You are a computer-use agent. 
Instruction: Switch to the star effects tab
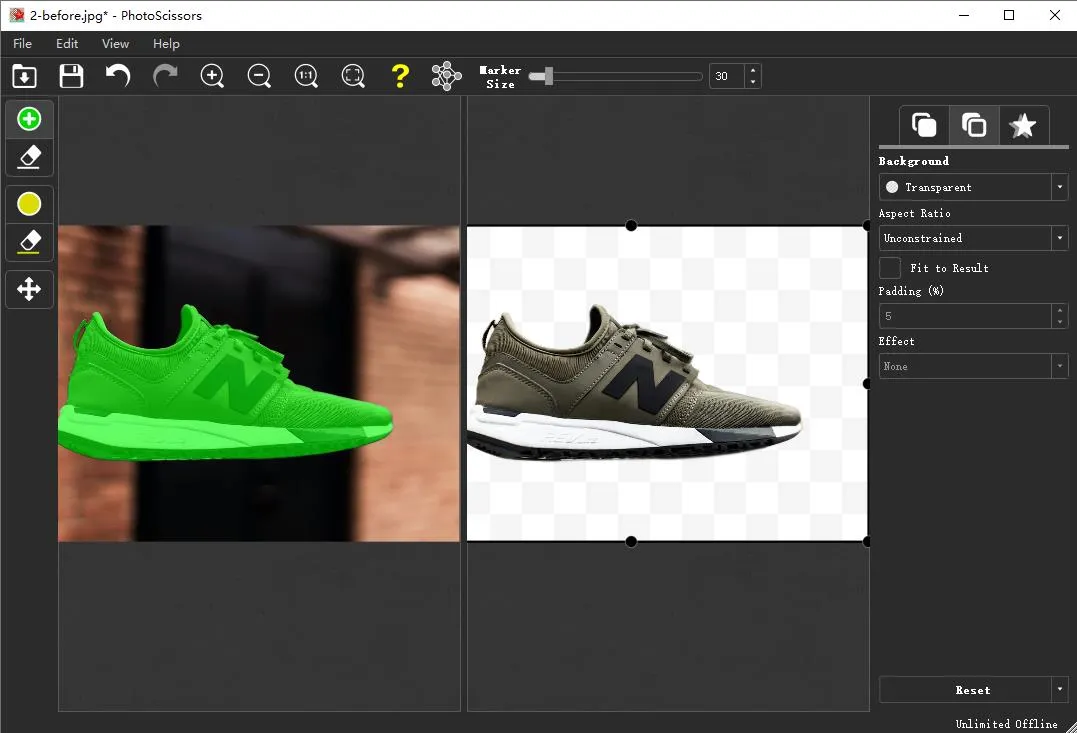coord(1022,126)
